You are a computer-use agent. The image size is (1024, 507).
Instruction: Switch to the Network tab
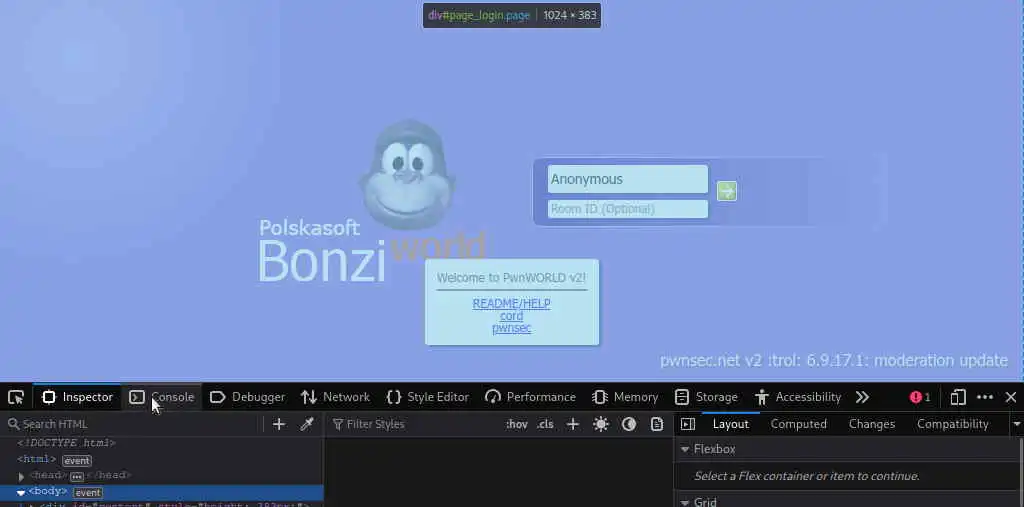point(336,397)
